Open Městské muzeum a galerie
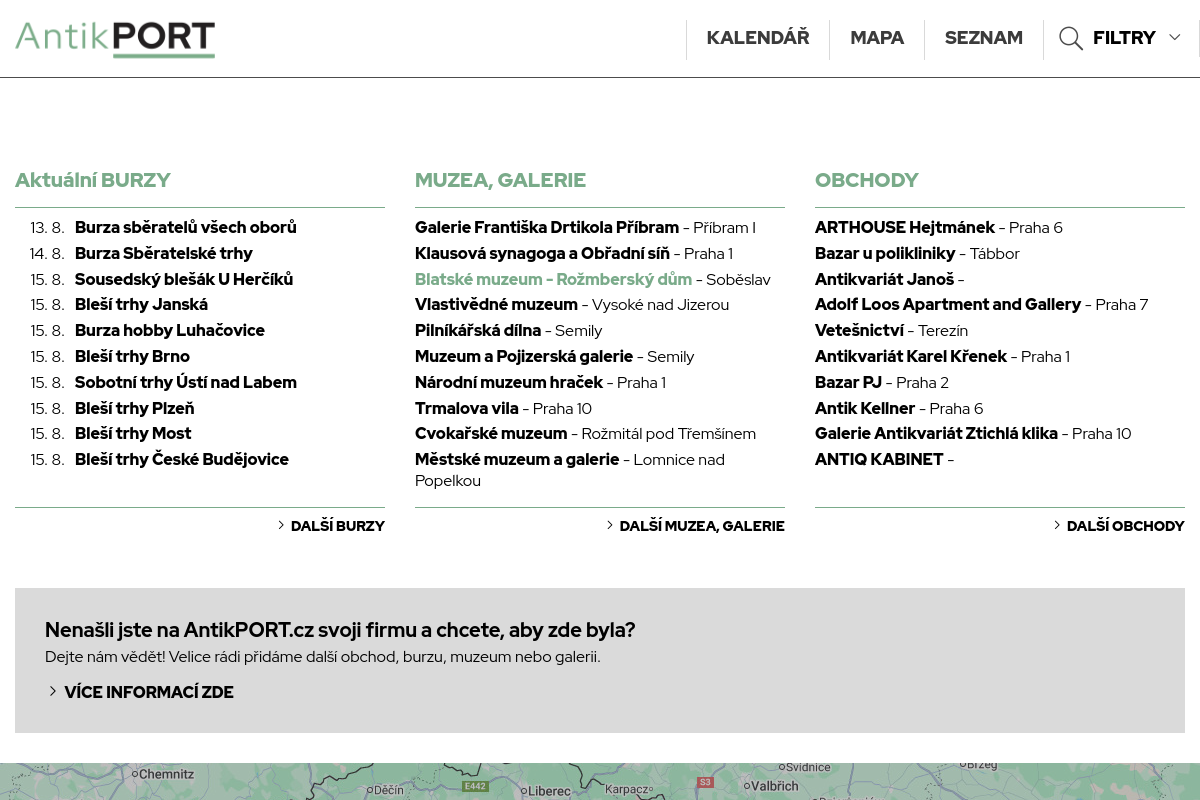Screen dimensions: 1200x800 point(517,459)
